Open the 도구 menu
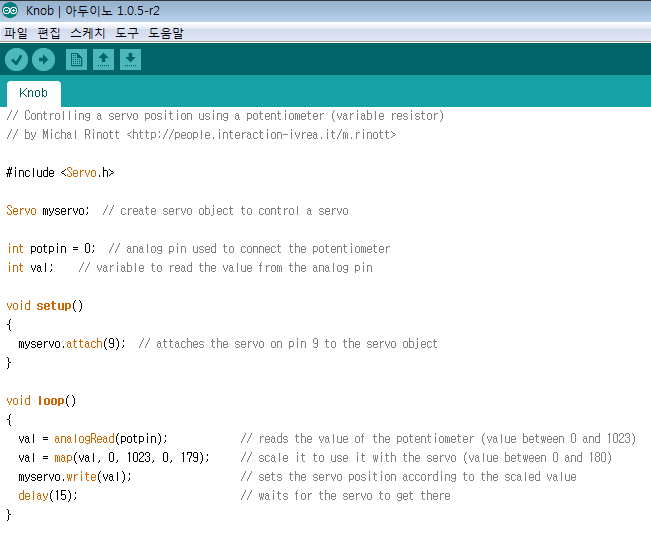Viewport: 651px width, 537px height. (x=127, y=33)
